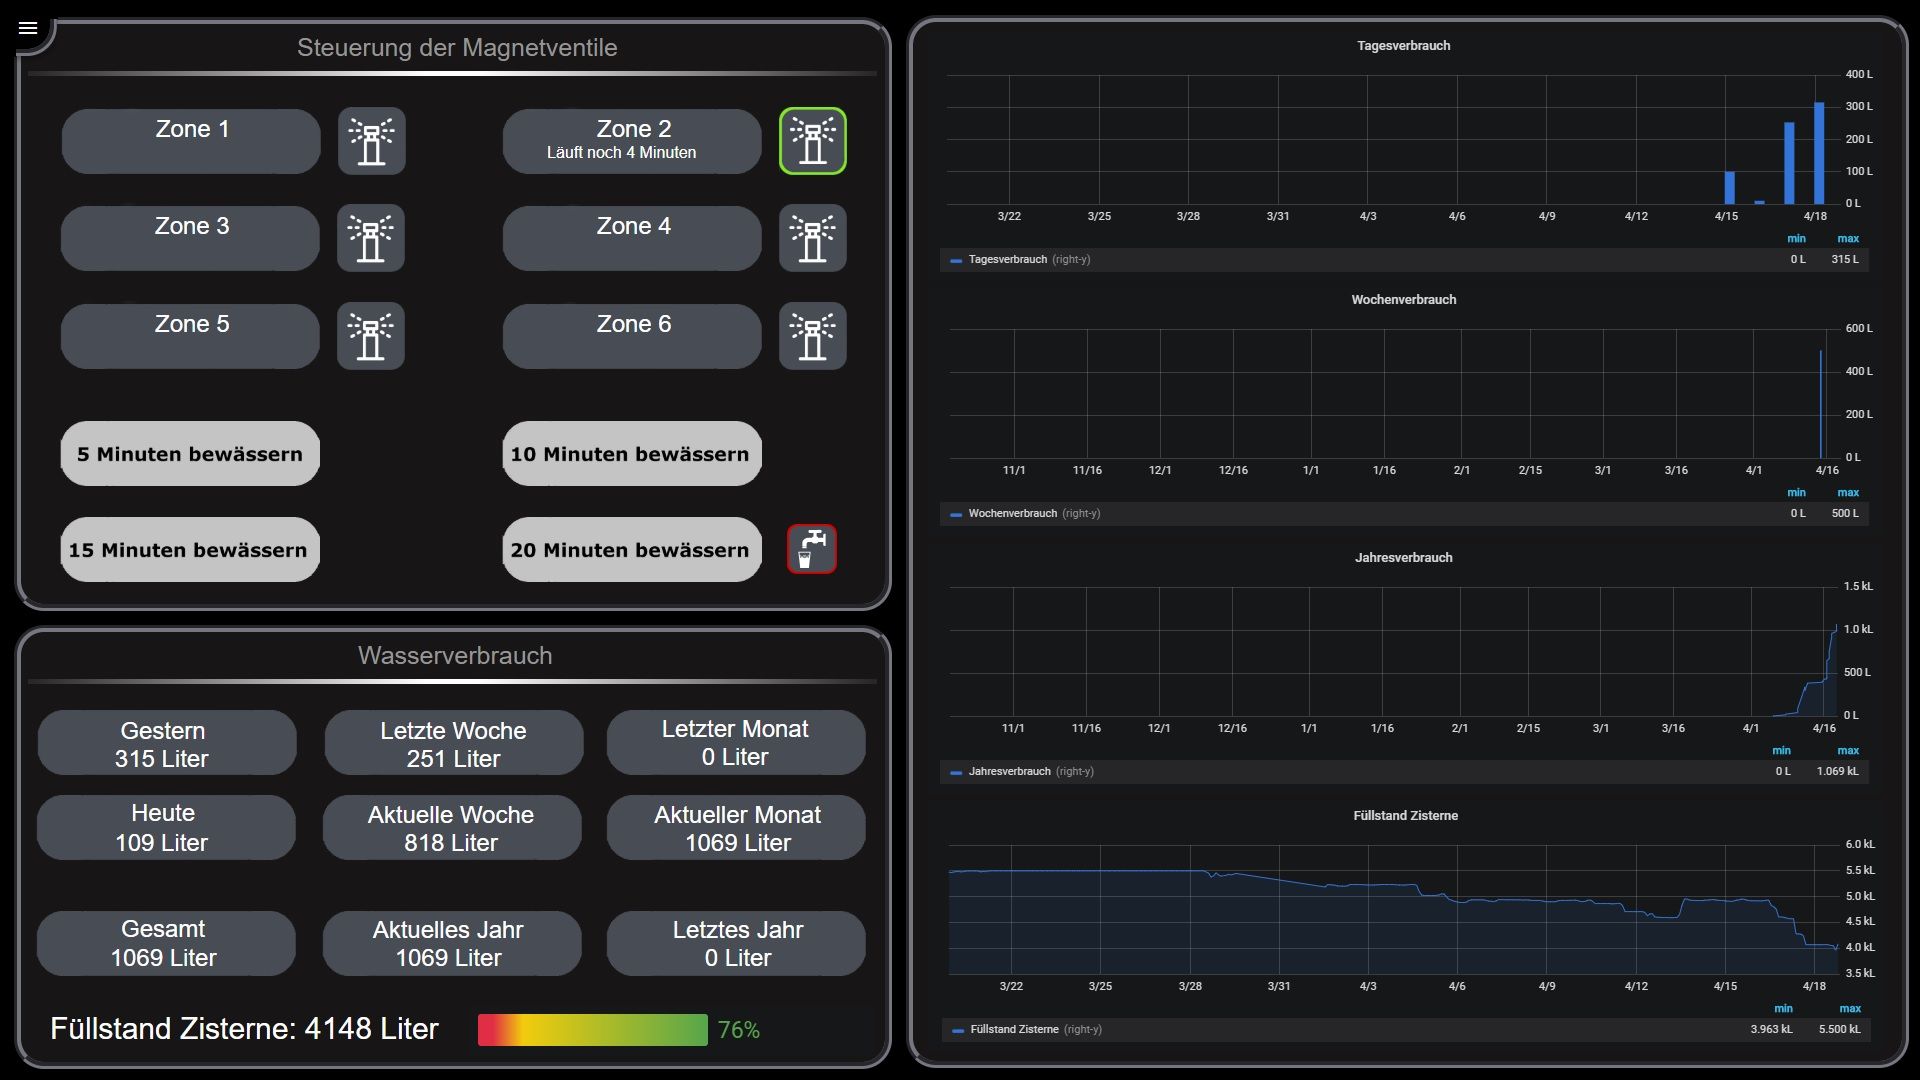Select the Zone 1 label button
Image resolution: width=1920 pixels, height=1080 pixels.
[191, 141]
